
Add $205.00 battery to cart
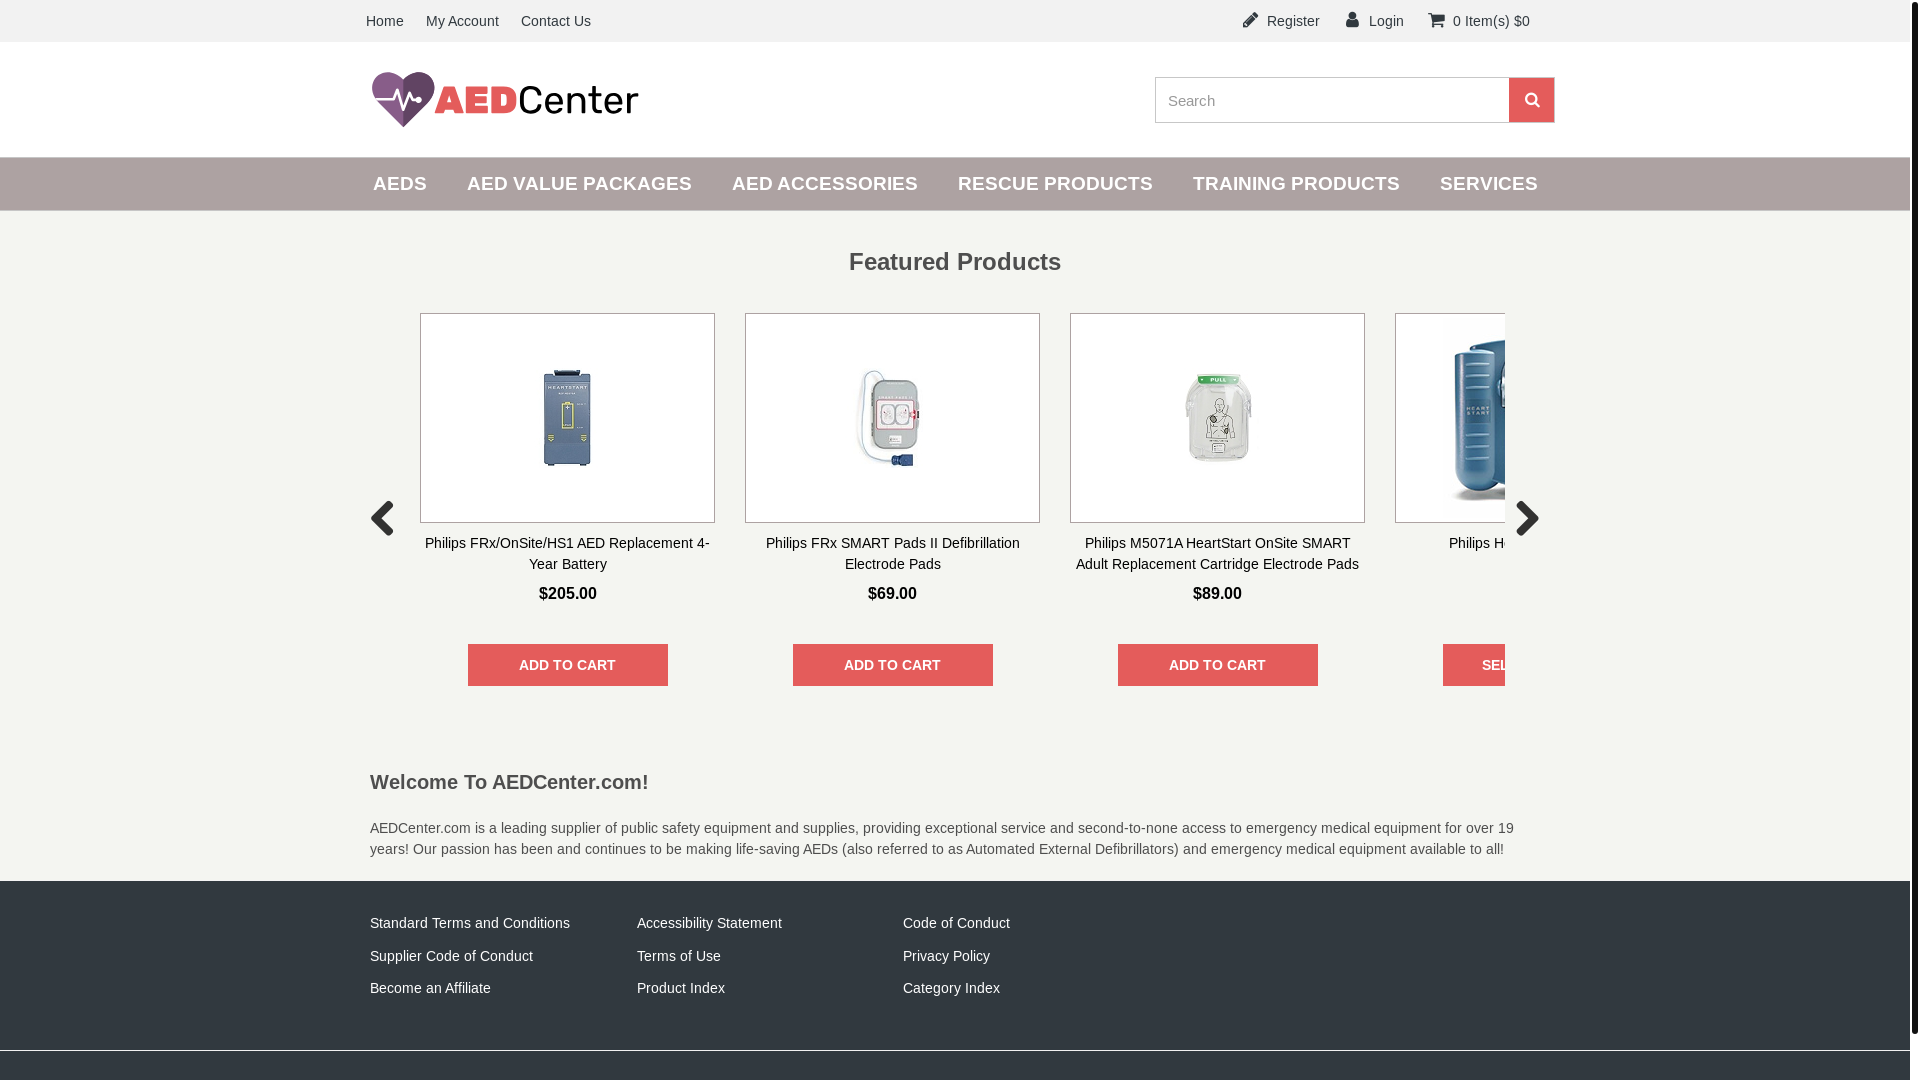[x=567, y=665]
